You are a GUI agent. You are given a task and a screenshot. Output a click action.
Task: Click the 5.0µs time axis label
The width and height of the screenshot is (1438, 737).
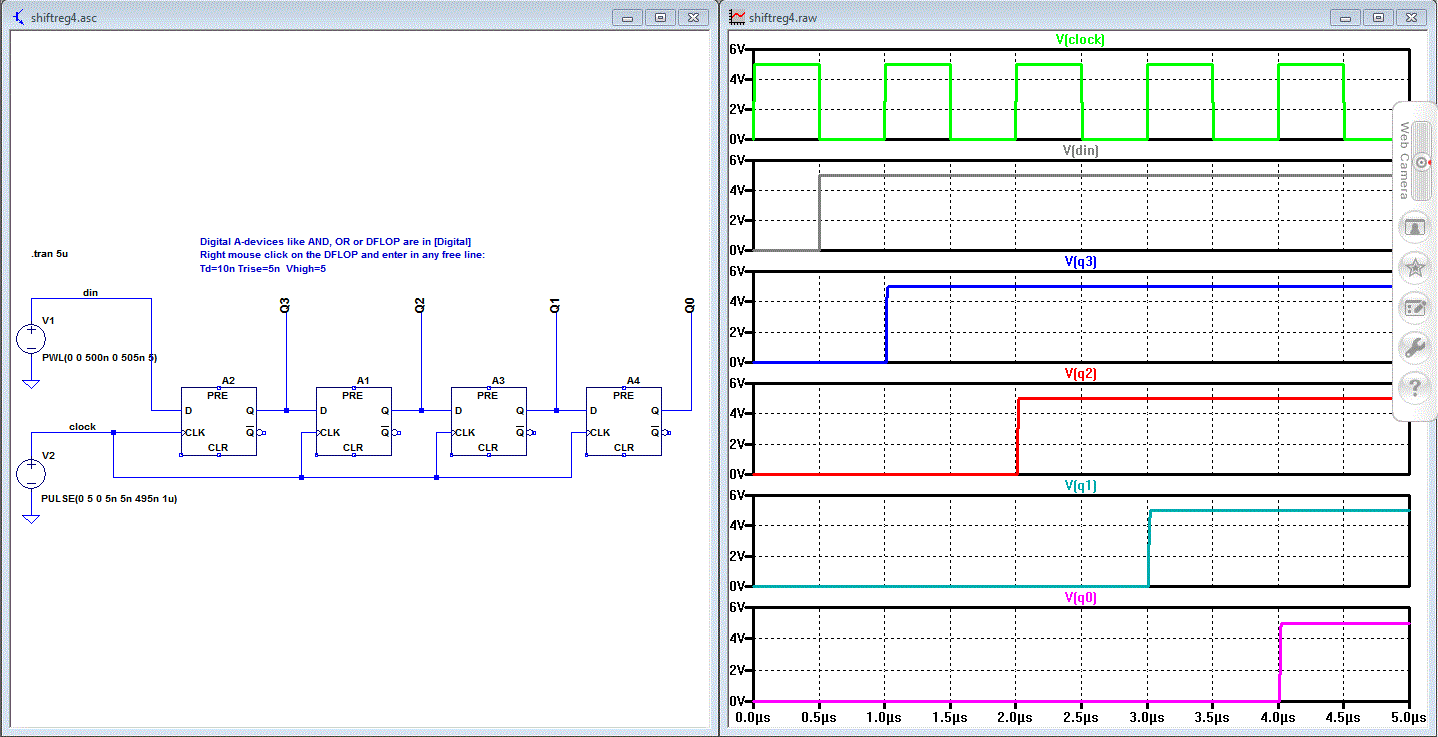click(1408, 717)
